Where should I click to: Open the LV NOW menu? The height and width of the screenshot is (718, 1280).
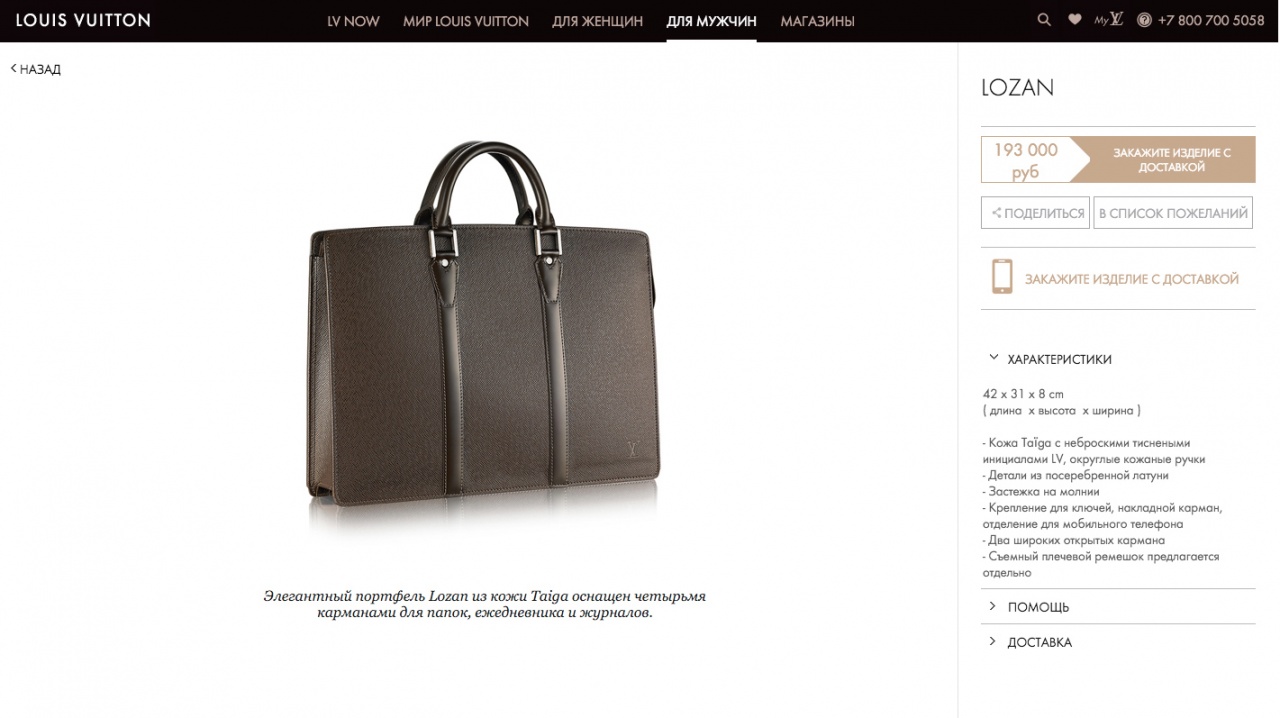click(x=353, y=21)
